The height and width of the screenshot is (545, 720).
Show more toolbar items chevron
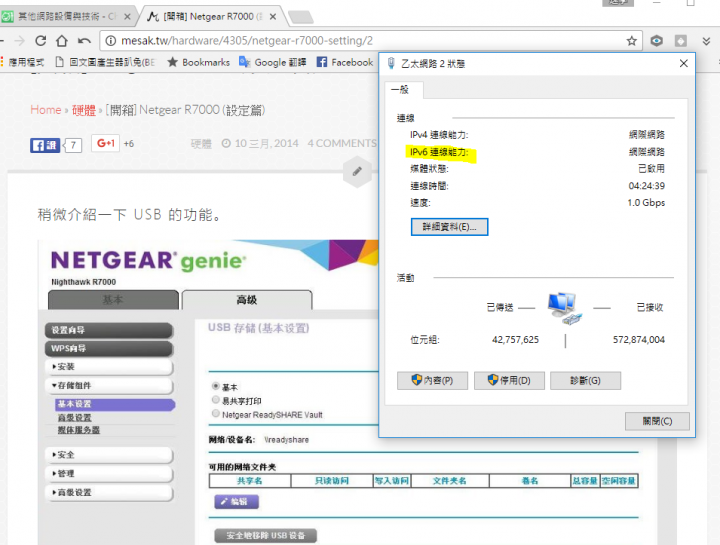pyautogui.click(x=706, y=41)
